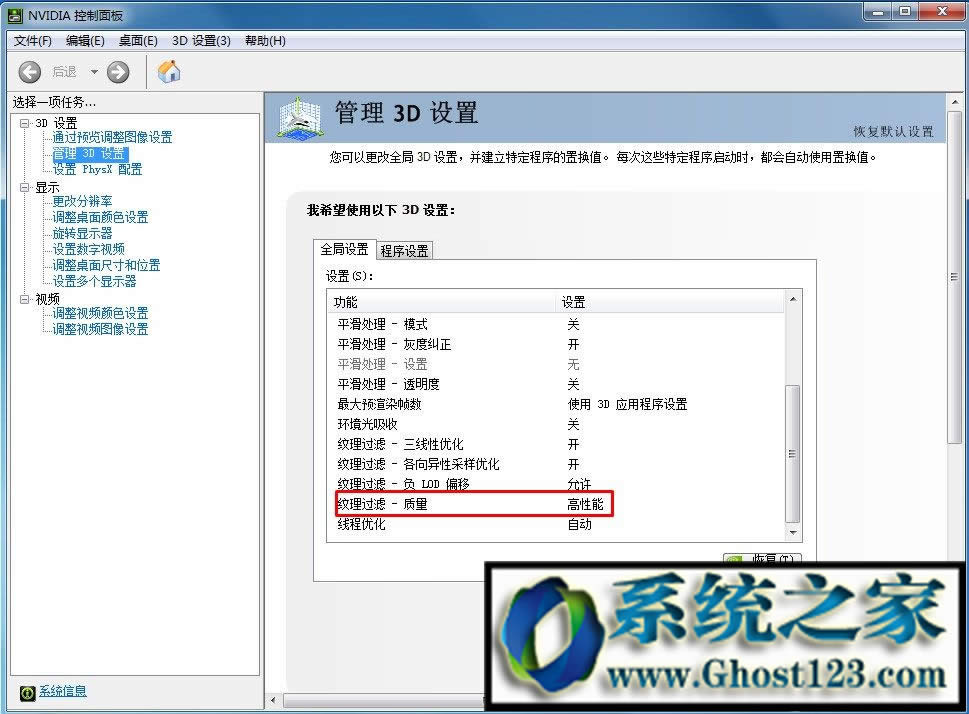Open the 文件(F) menu
The width and height of the screenshot is (969, 714).
(33, 41)
